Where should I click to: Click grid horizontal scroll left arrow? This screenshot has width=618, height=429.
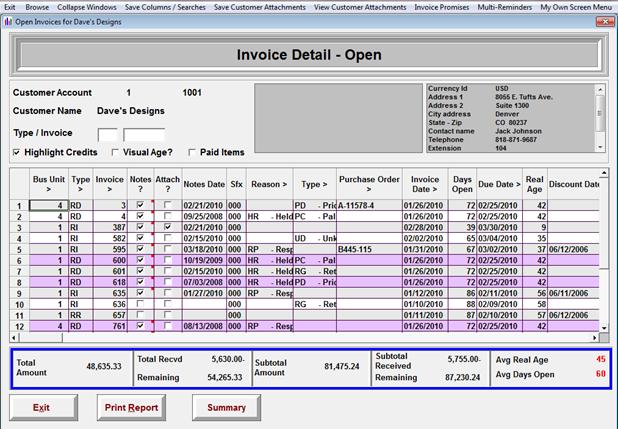click(x=14, y=338)
